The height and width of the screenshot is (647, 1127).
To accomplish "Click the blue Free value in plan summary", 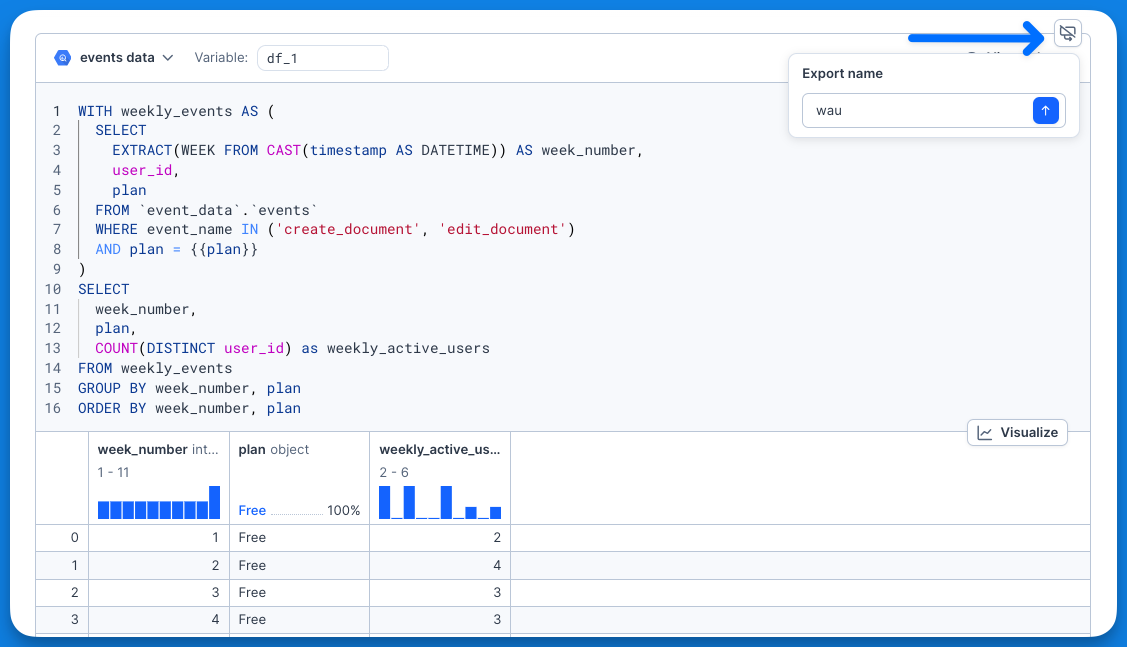I will (252, 511).
